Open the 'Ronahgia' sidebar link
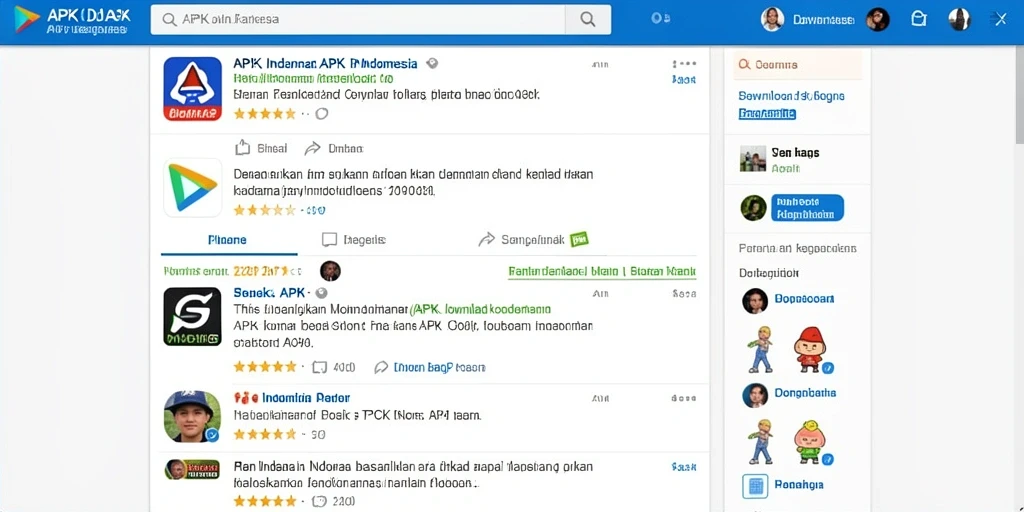The image size is (1024, 512). tap(798, 485)
